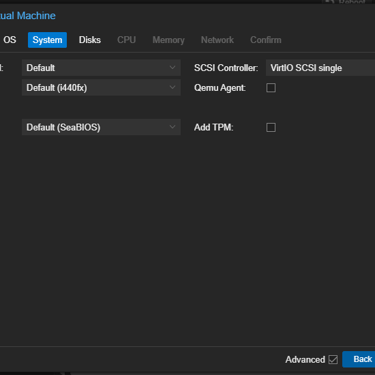Open the Memory tab

tap(168, 40)
